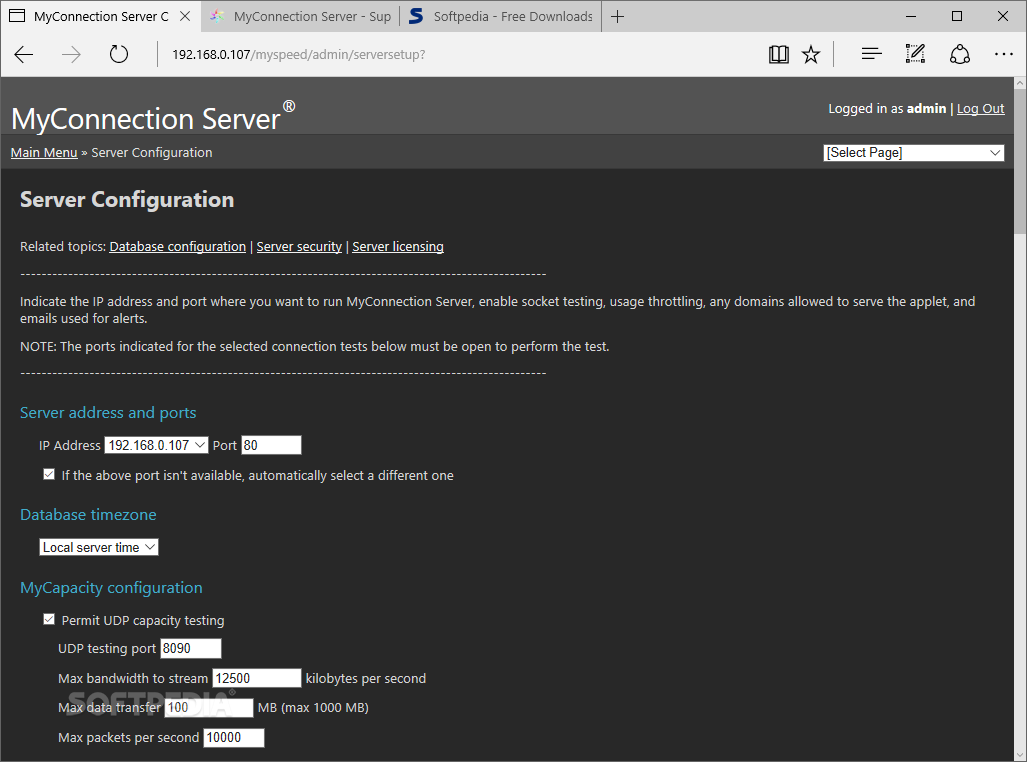The image size is (1027, 762).
Task: Open the Database configuration link
Action: [177, 247]
